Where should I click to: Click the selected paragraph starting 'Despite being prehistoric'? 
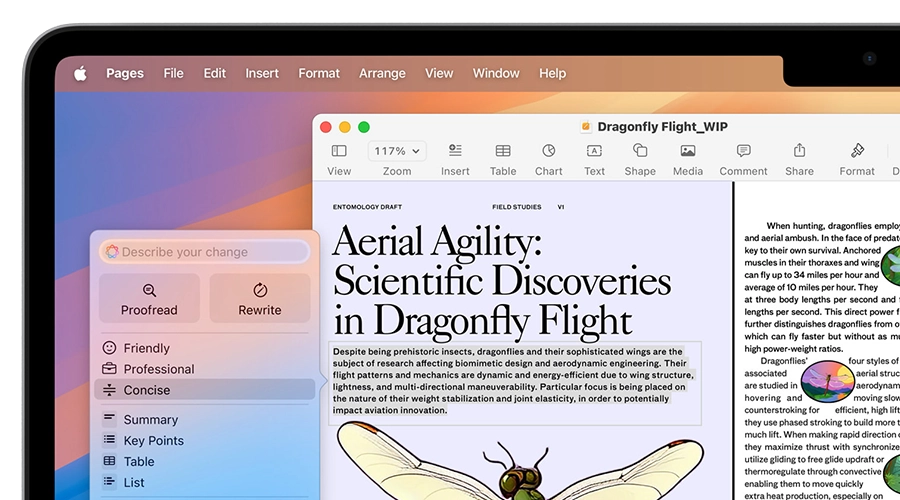point(514,381)
